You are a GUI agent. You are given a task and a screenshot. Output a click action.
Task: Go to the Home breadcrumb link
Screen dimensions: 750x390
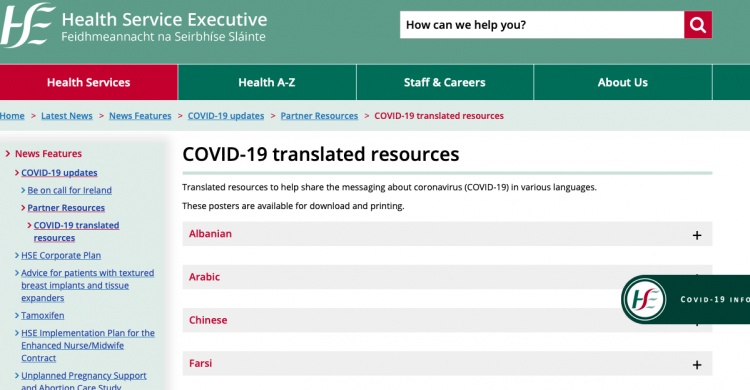pos(12,116)
